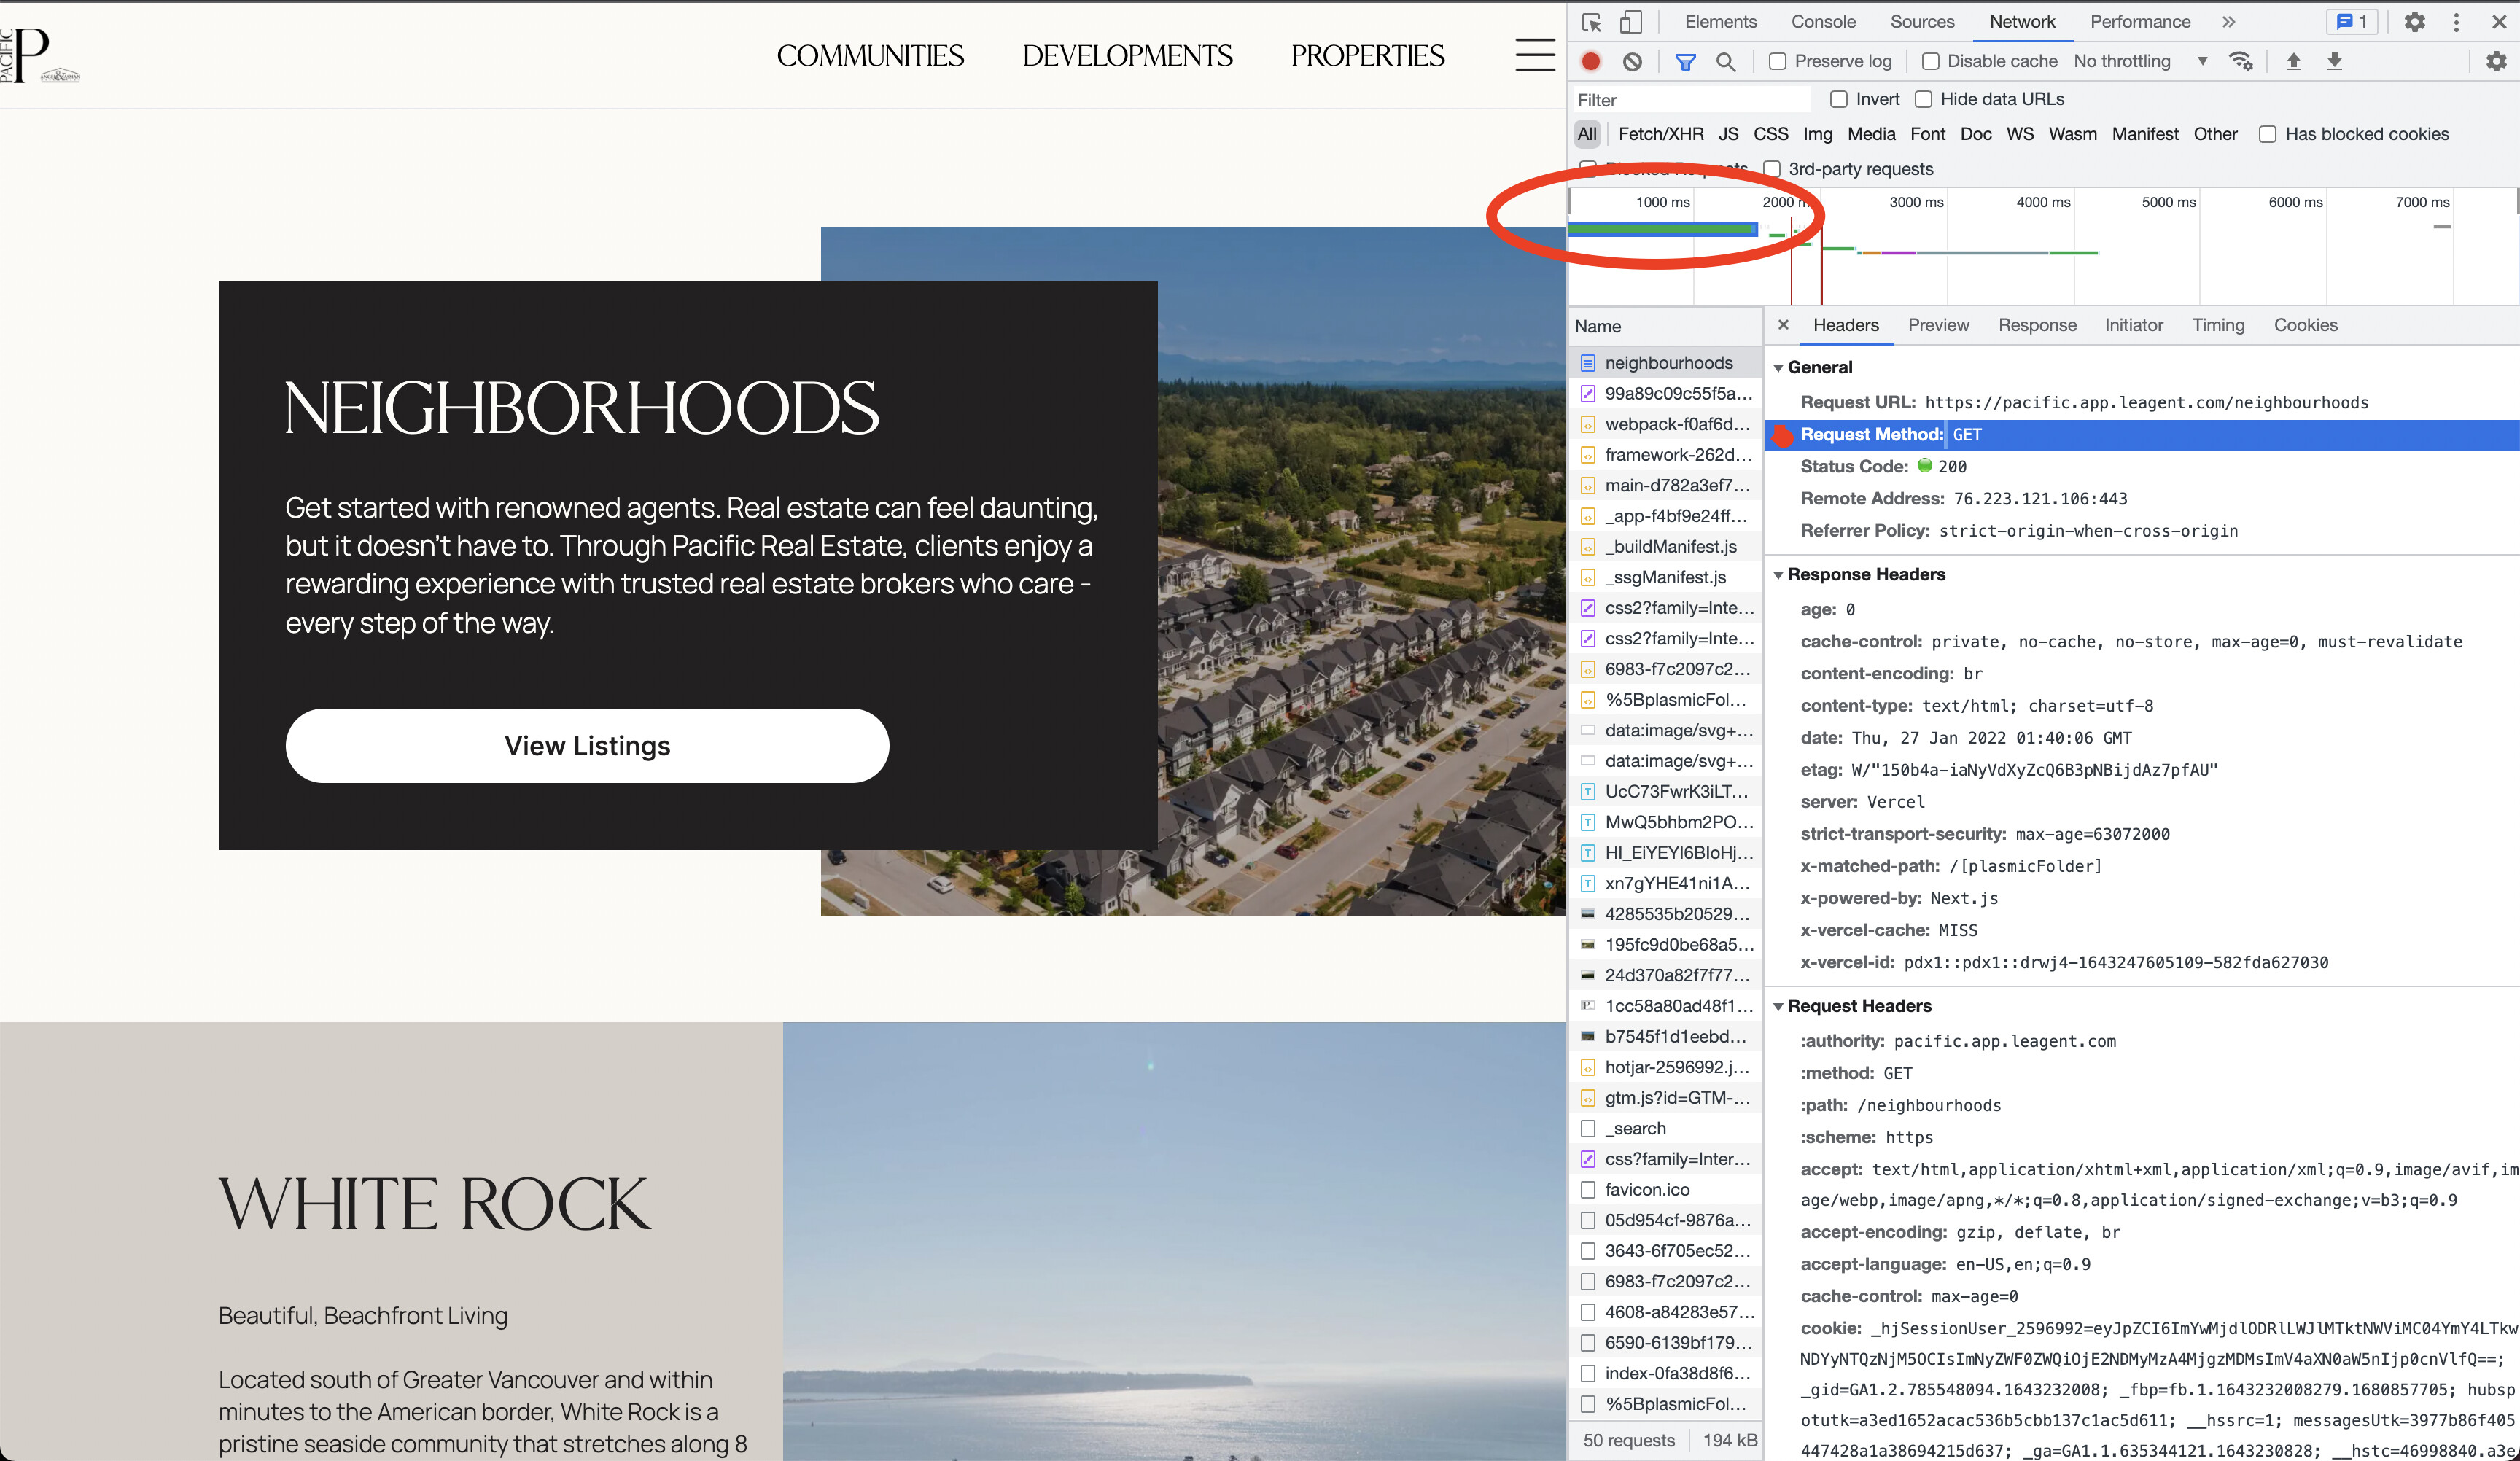This screenshot has width=2520, height=1461.
Task: Open the No throttling dropdown
Action: [2139, 62]
